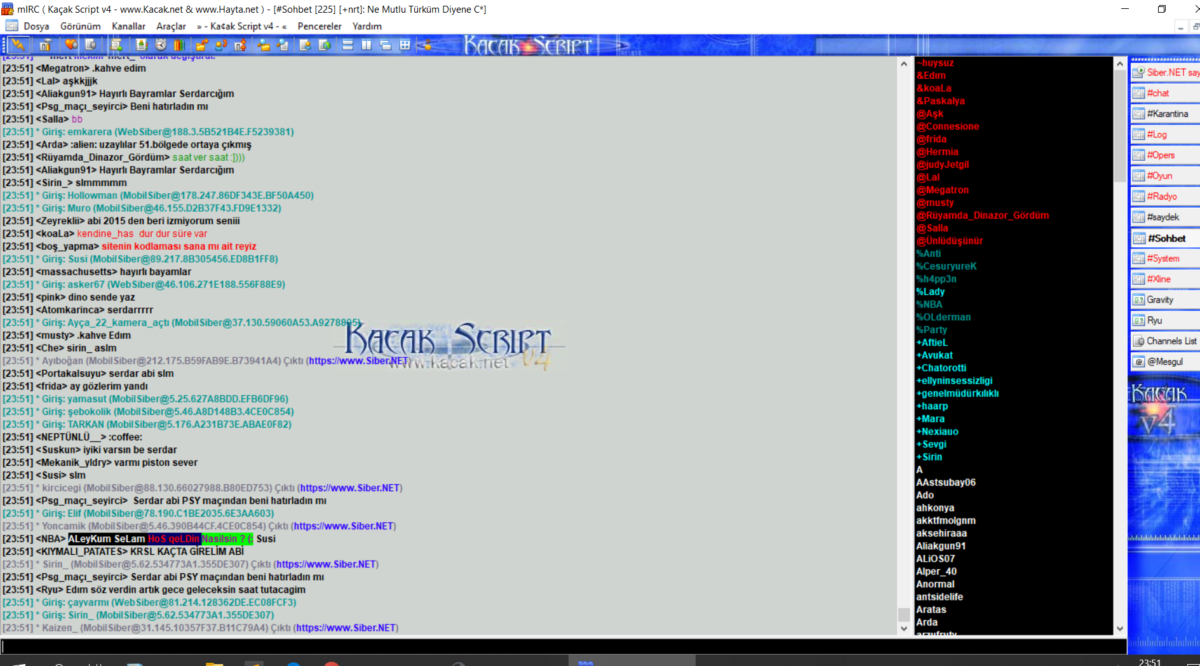Viewport: 1200px width, 666px height.
Task: Switch to the #System channel window
Action: [1165, 258]
